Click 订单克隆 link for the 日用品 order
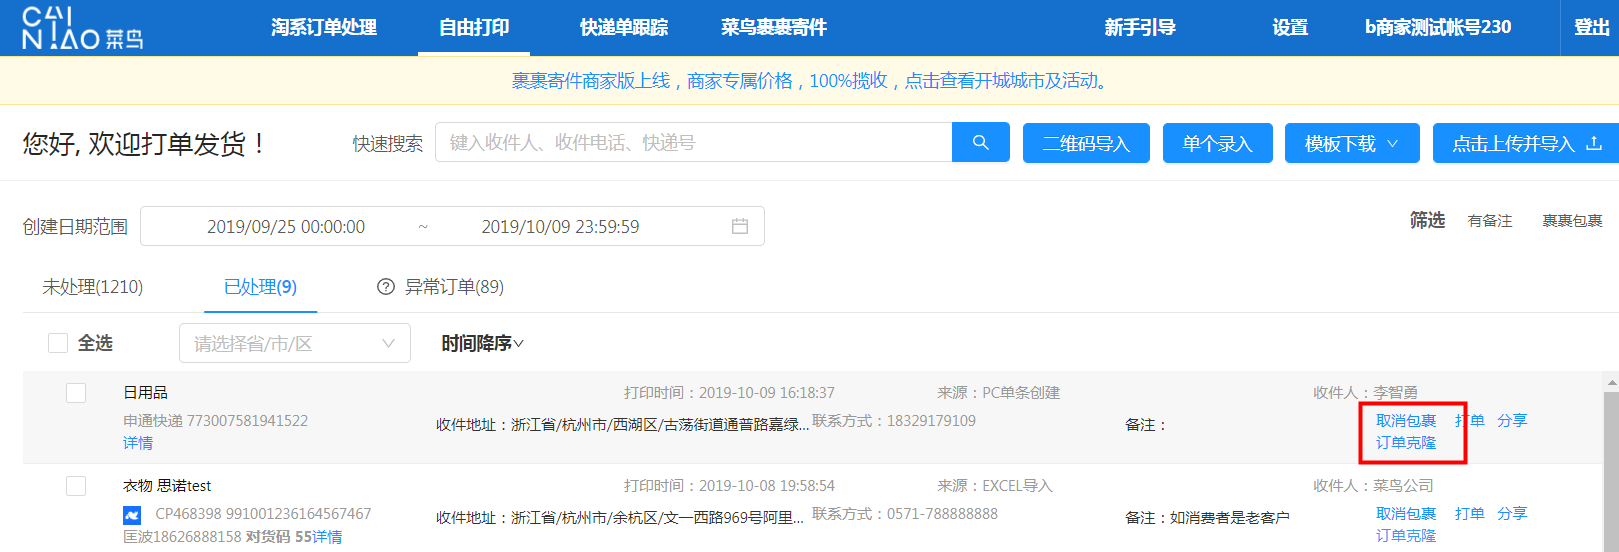This screenshot has height=552, width=1619. click(x=1405, y=443)
